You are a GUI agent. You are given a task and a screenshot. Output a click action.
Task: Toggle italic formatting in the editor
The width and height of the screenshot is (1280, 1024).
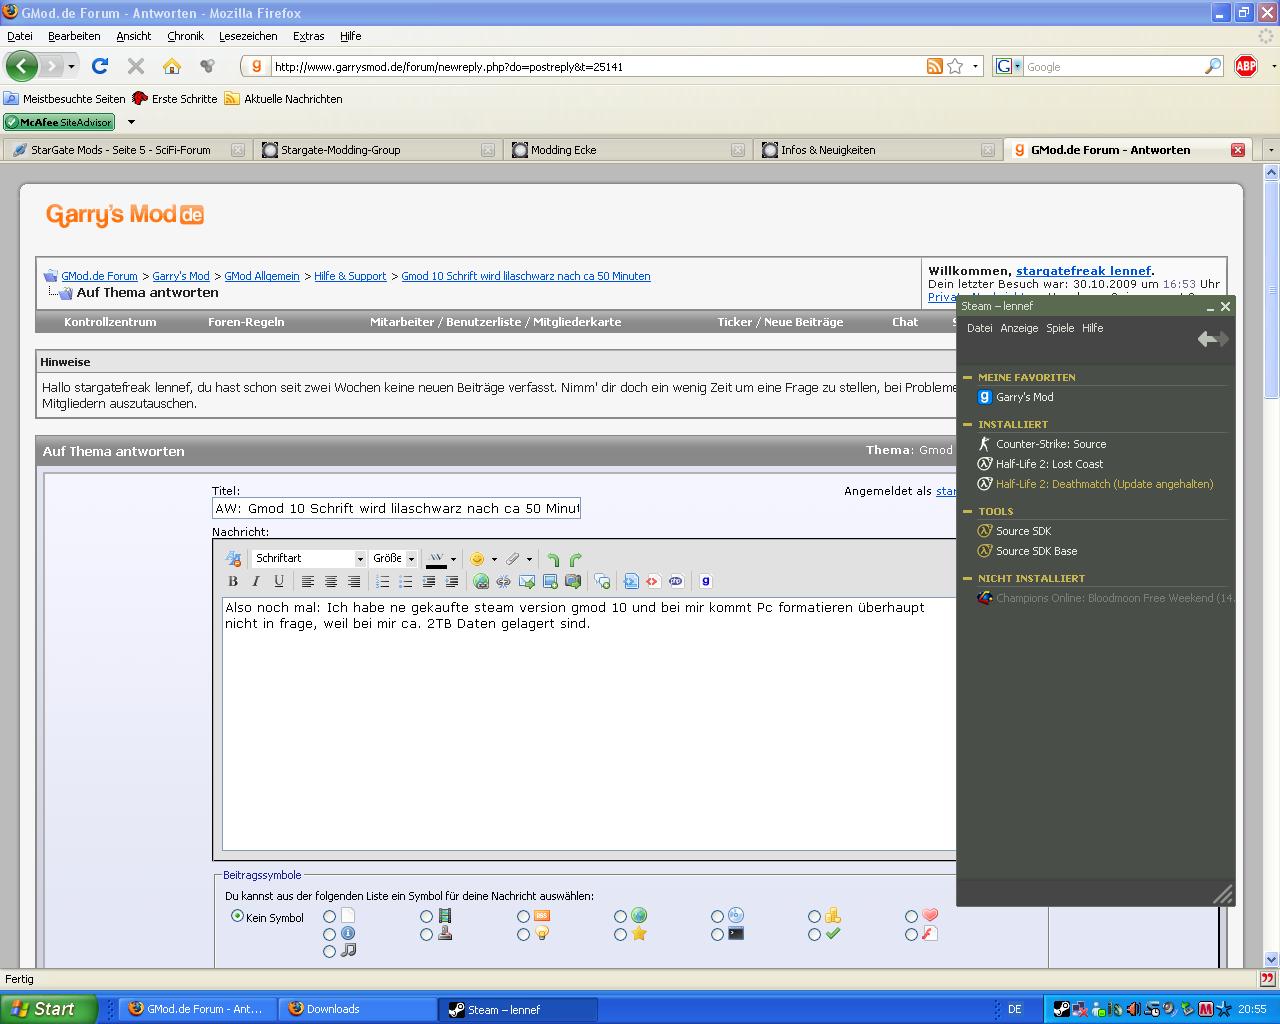256,581
